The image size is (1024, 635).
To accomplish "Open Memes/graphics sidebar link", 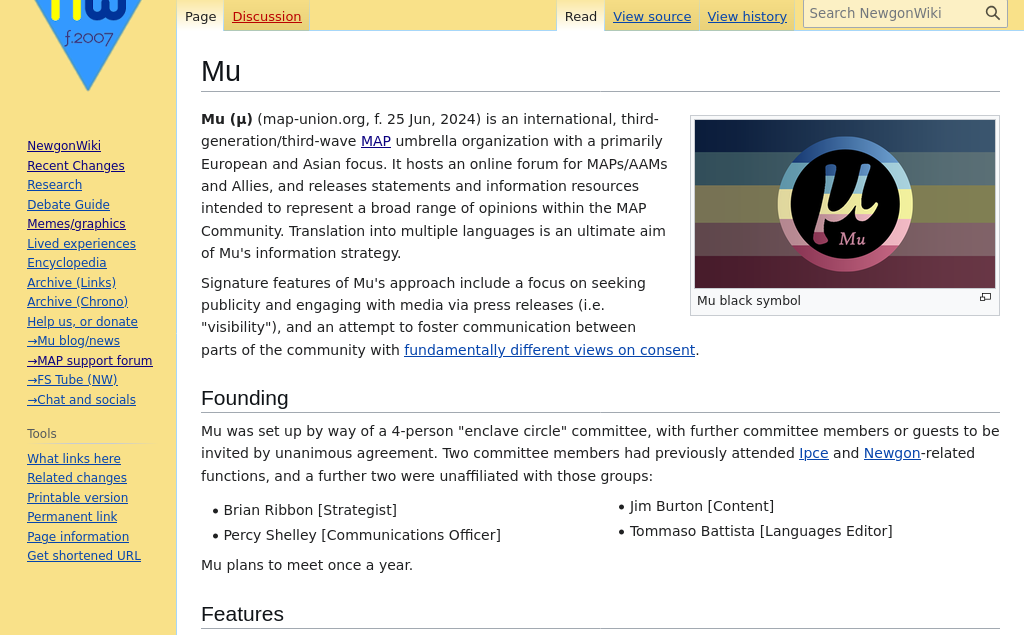I will (76, 223).
